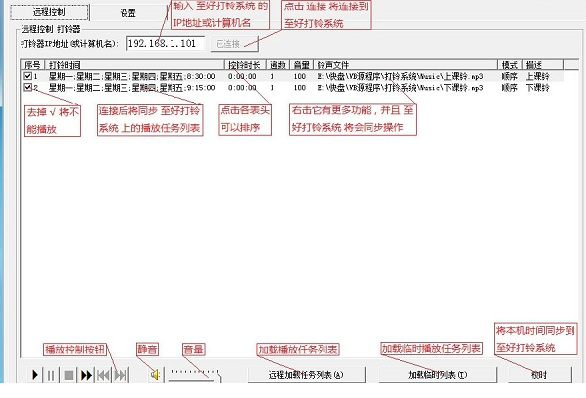The height and width of the screenshot is (398, 586).
Task: Click duration 0:00:00 in row 1
Action: click(242, 76)
